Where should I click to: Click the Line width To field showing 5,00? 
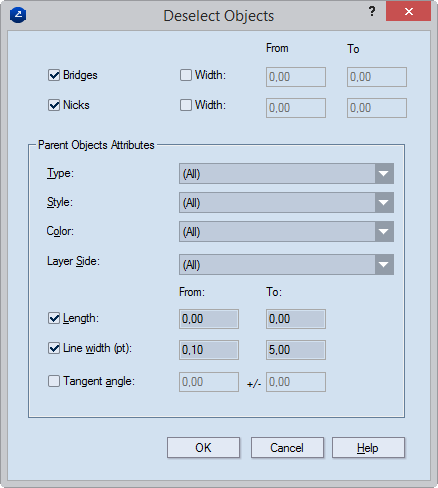tap(296, 350)
